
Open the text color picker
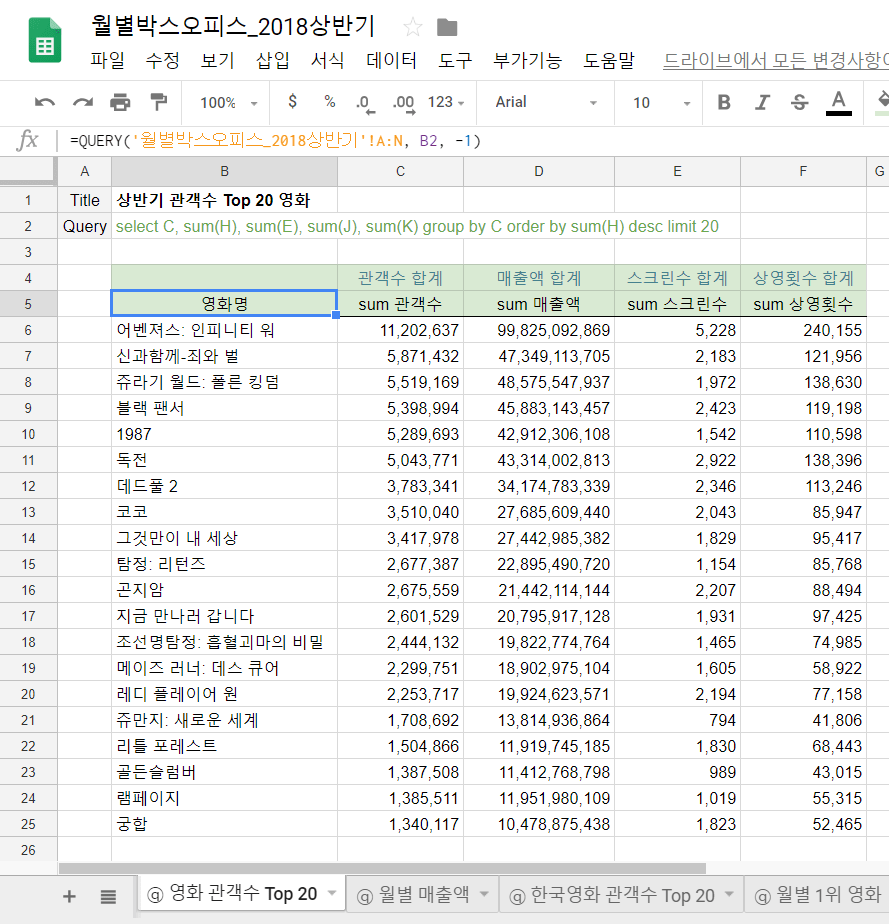click(838, 102)
